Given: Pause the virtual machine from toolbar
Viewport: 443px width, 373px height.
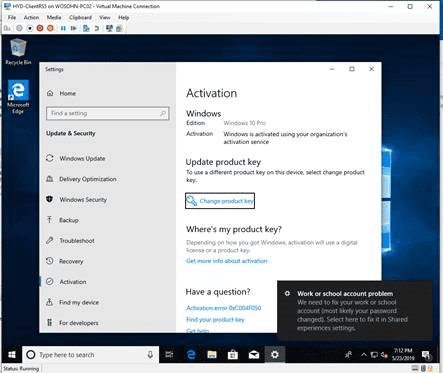Looking at the screenshot, I should click(63, 28).
